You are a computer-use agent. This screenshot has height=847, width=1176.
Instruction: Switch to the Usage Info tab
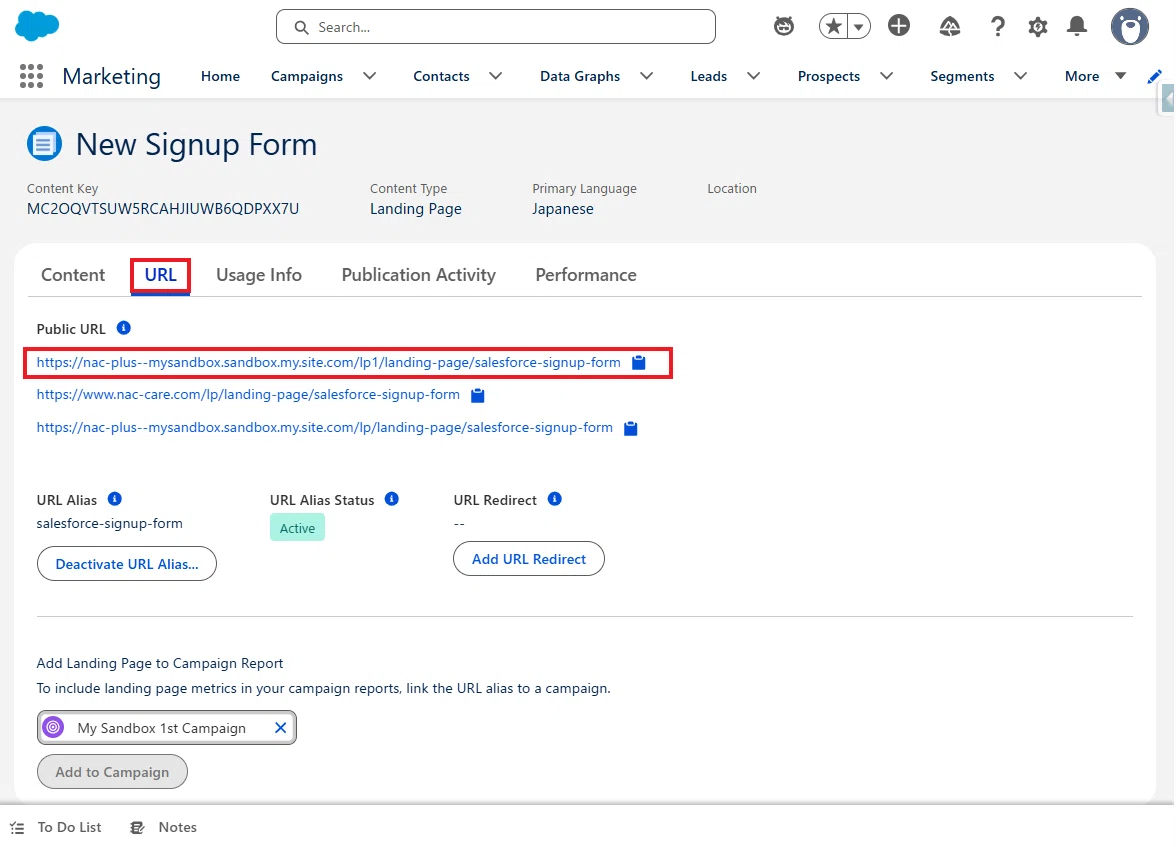click(259, 275)
